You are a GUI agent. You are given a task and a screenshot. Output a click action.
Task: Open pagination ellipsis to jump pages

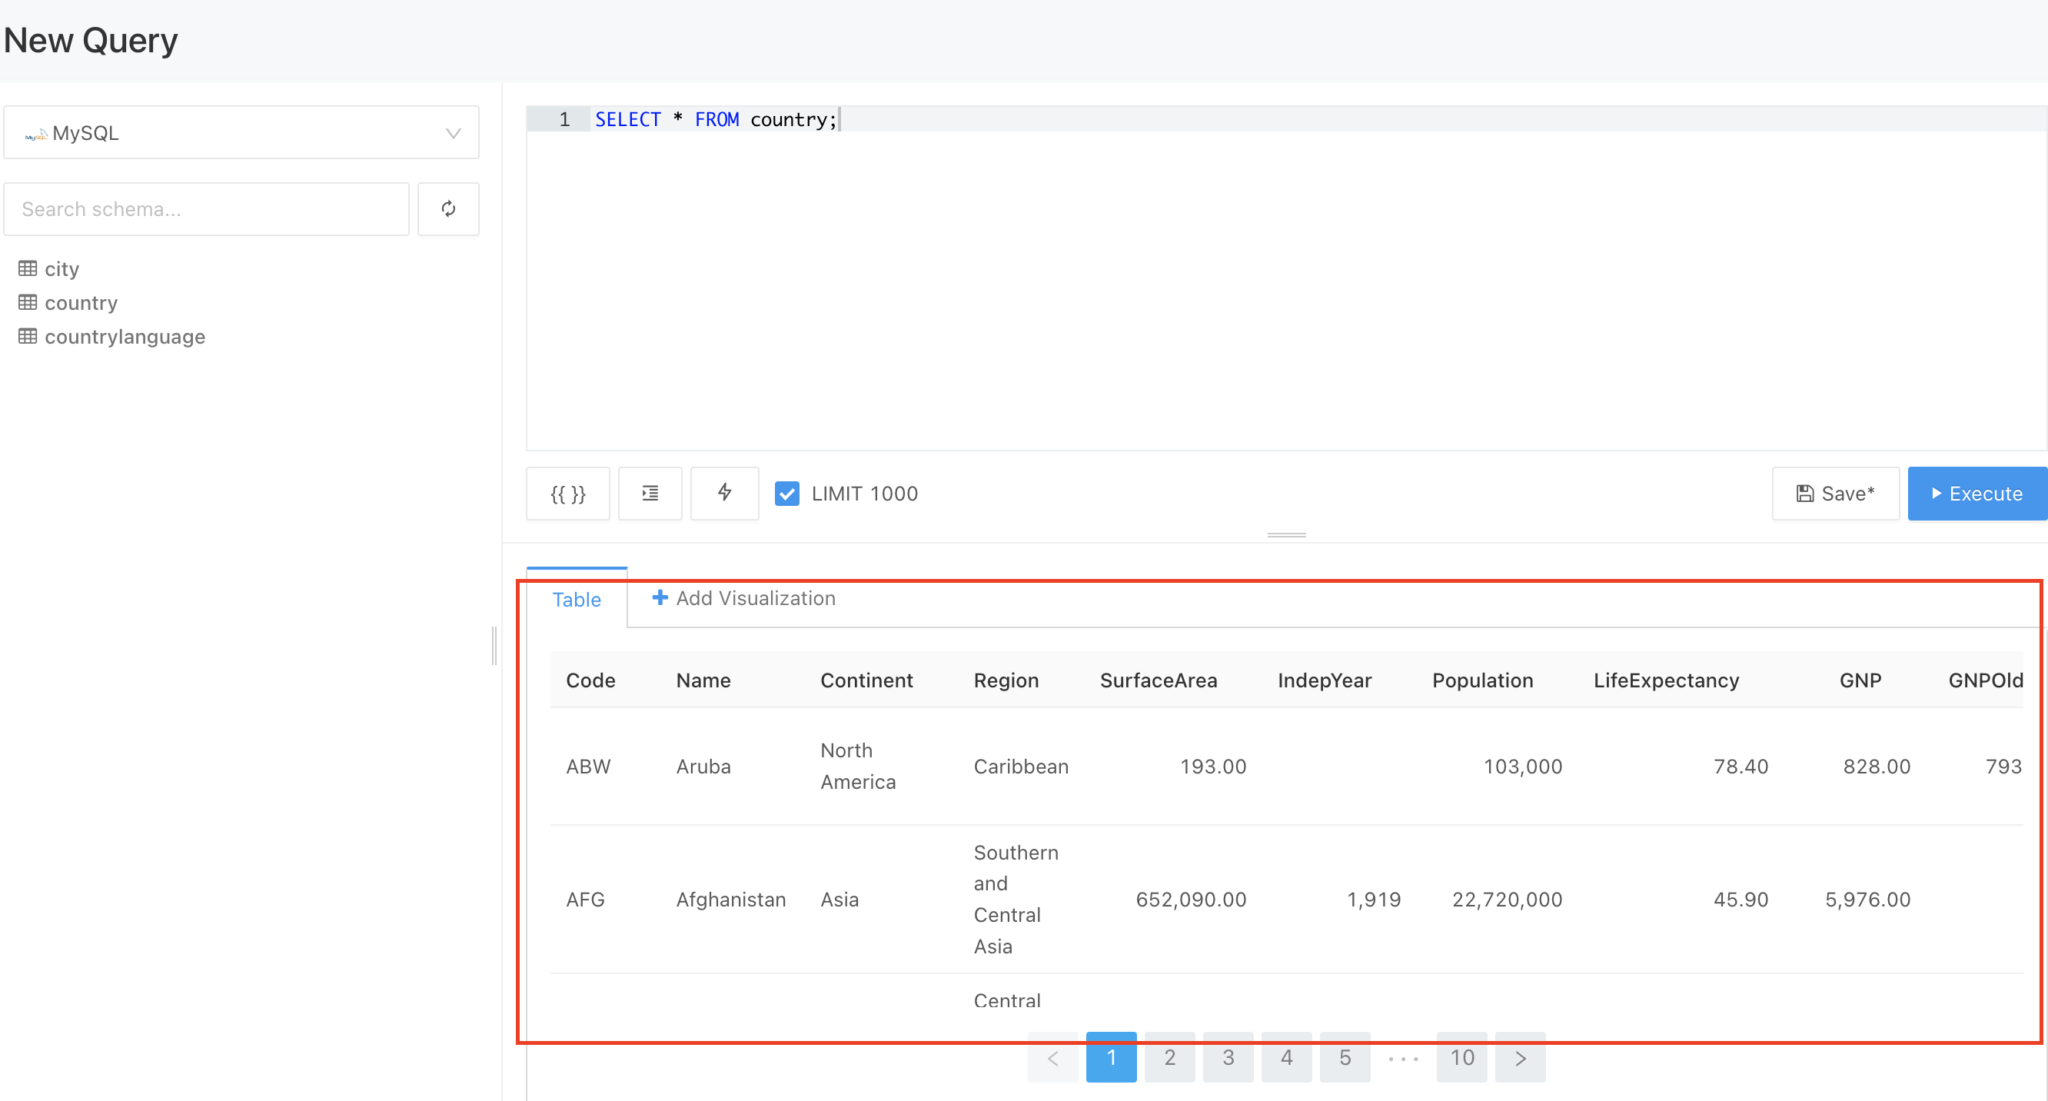point(1403,1058)
